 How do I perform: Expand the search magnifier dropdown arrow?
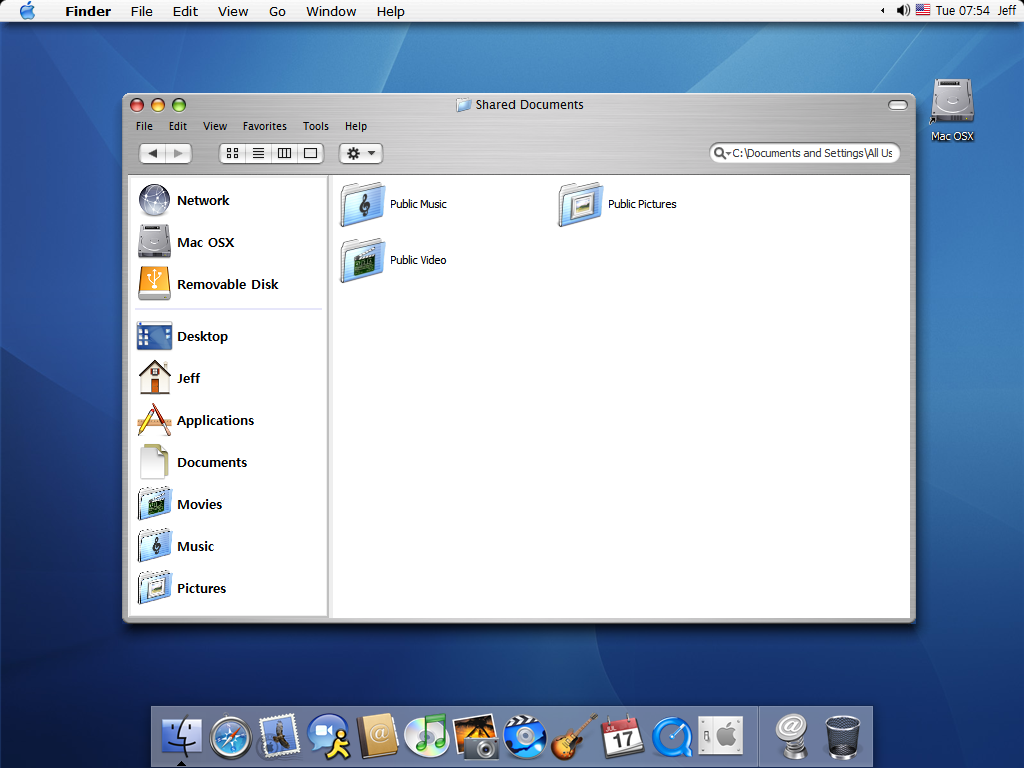tap(721, 153)
